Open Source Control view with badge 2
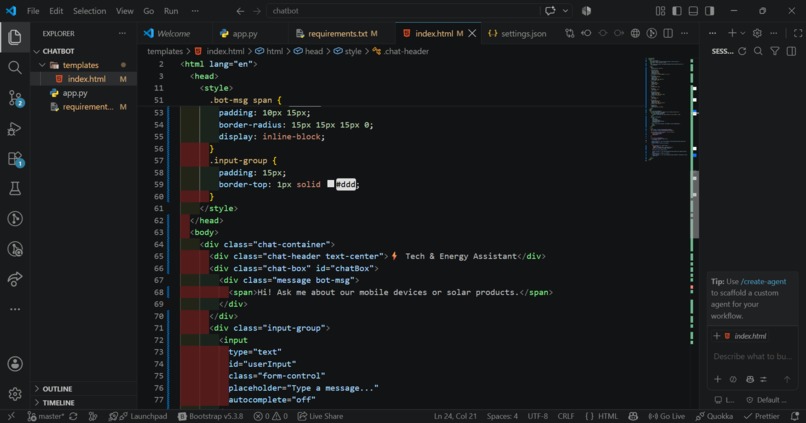Image resolution: width=806 pixels, height=423 pixels. [15, 98]
